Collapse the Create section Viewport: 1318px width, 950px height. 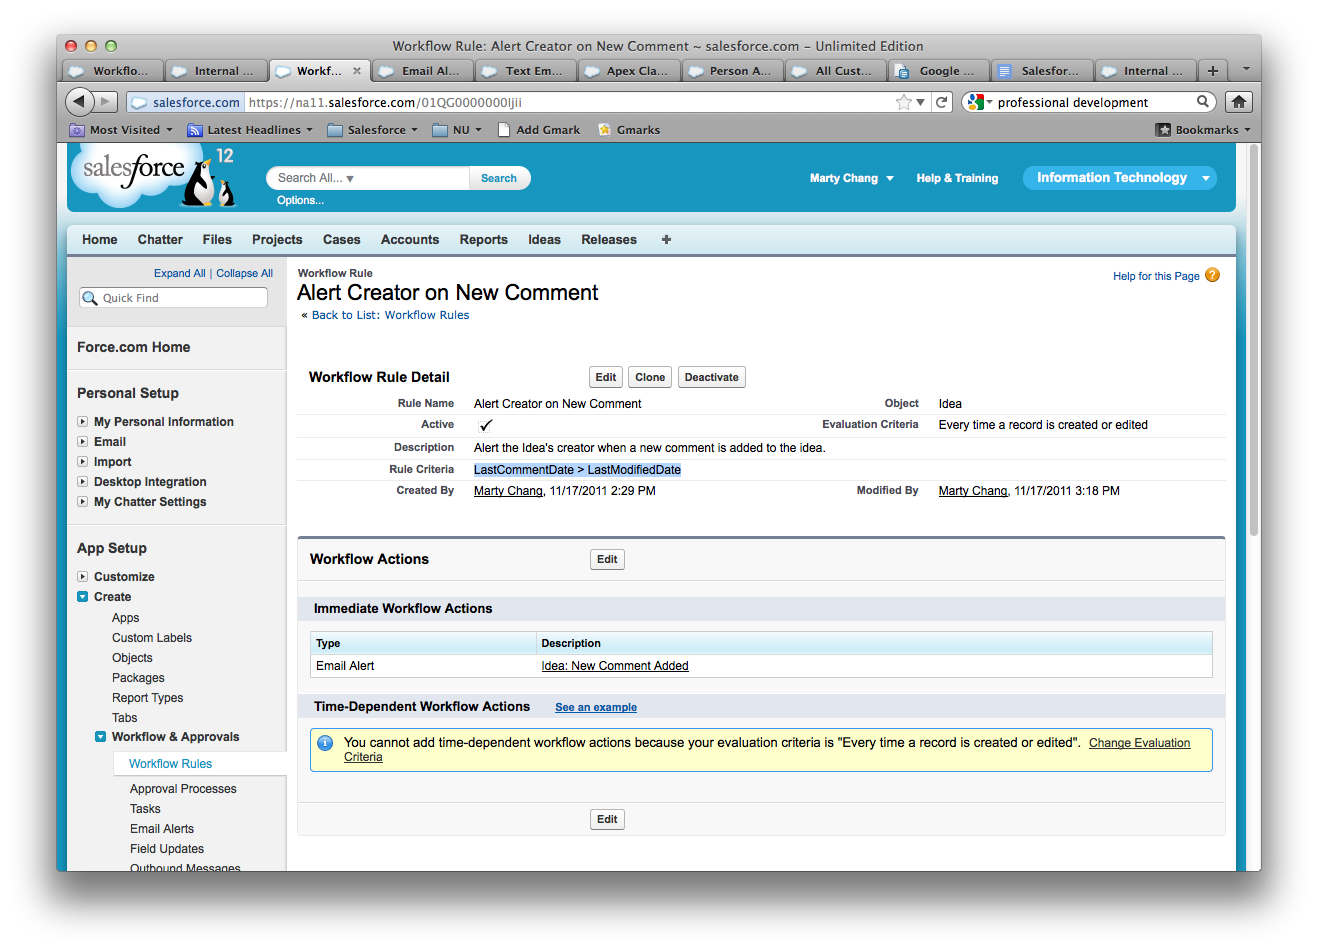click(82, 597)
